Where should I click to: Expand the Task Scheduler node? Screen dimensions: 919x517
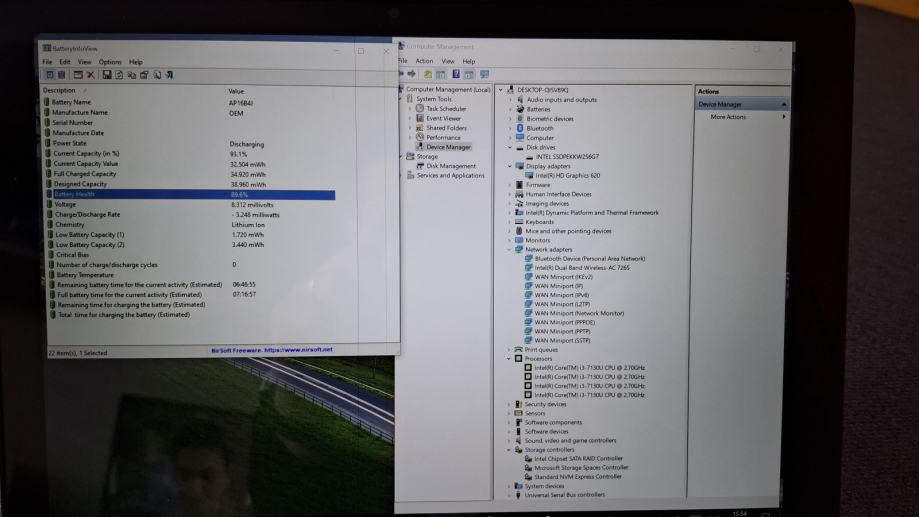coord(410,109)
